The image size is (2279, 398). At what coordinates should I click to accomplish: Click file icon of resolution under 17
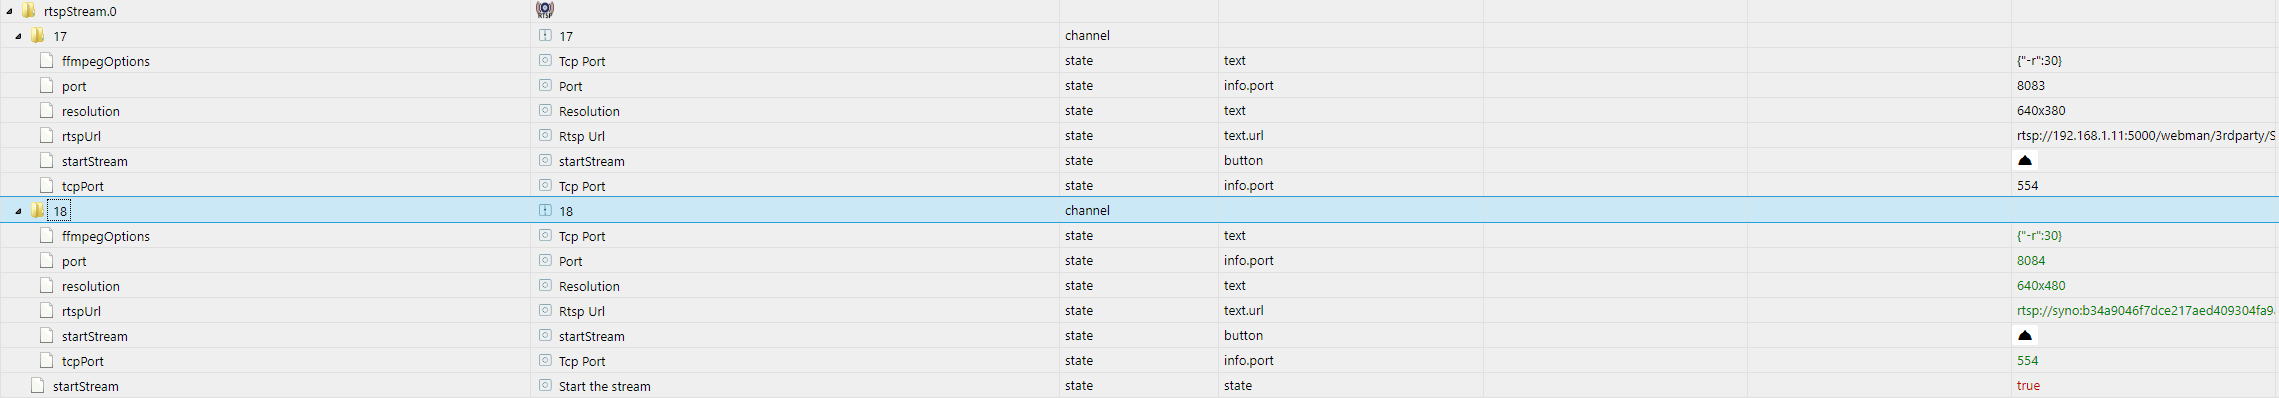46,110
